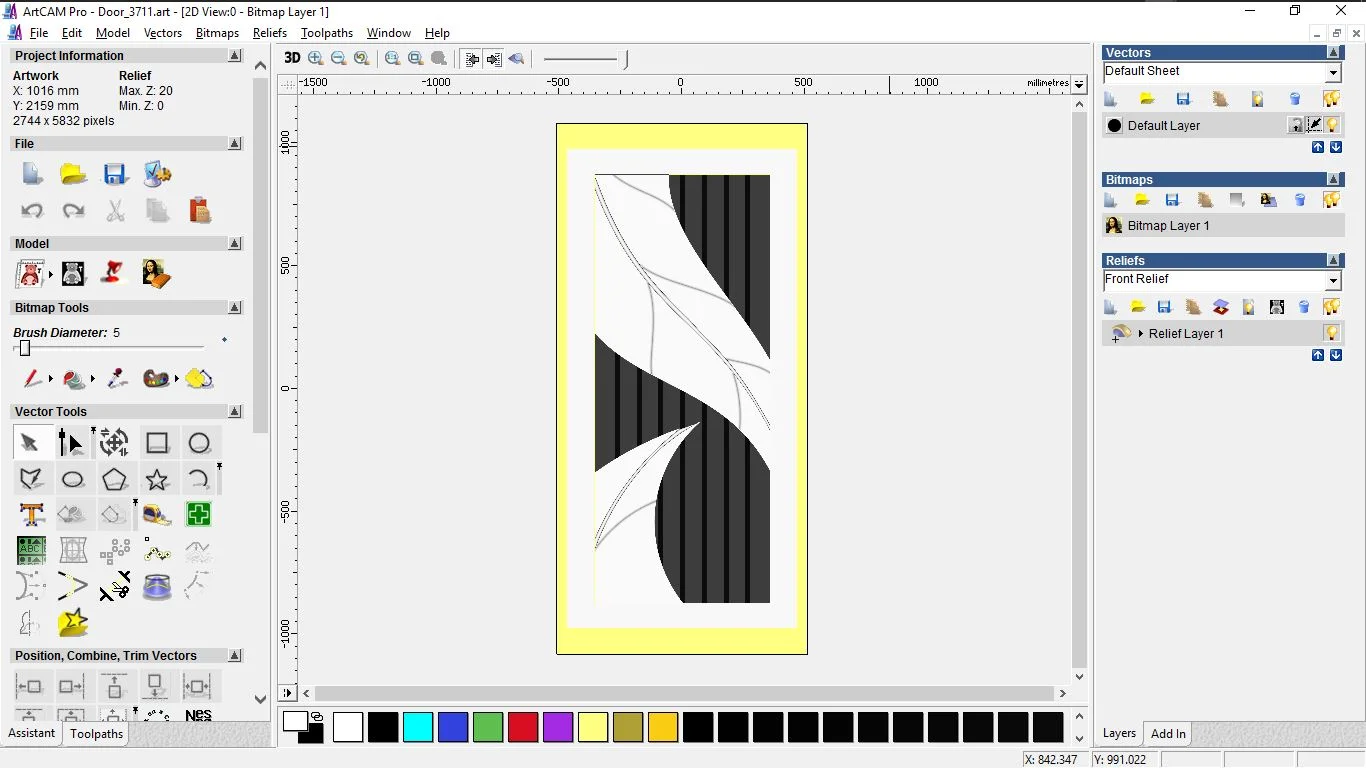Open the Front Relief dropdown
Image resolution: width=1366 pixels, height=768 pixels.
(x=1332, y=281)
